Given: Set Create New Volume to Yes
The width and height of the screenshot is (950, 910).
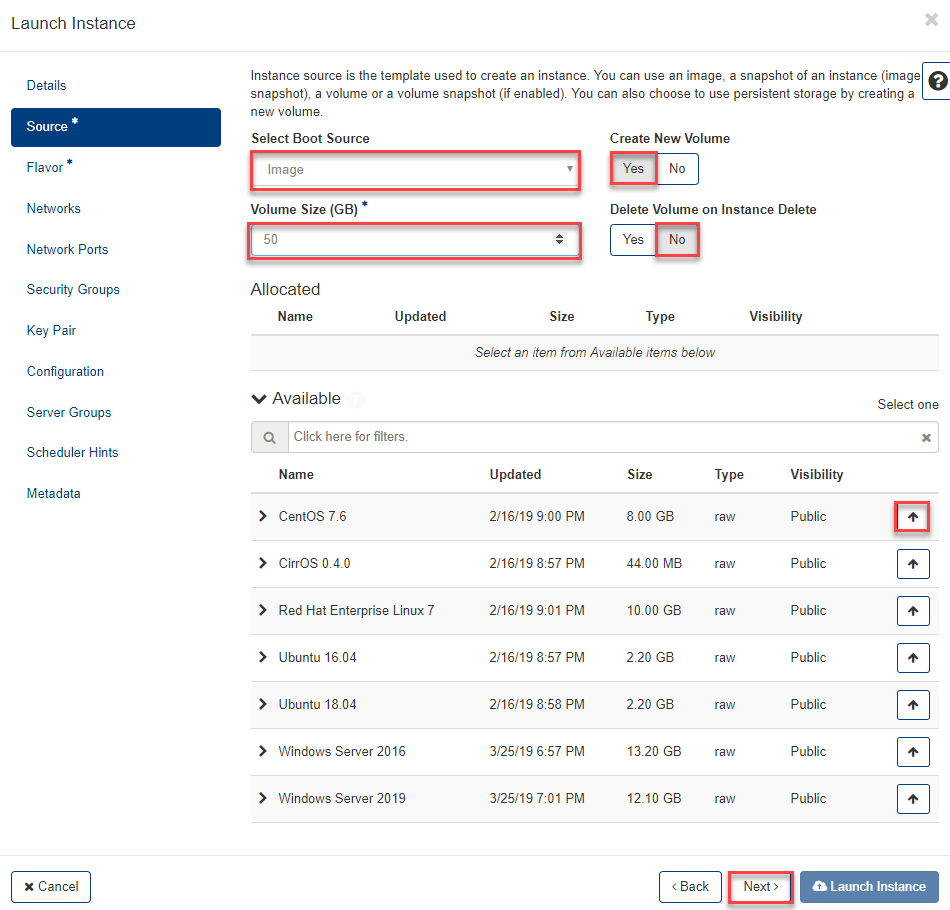Looking at the screenshot, I should click(633, 169).
